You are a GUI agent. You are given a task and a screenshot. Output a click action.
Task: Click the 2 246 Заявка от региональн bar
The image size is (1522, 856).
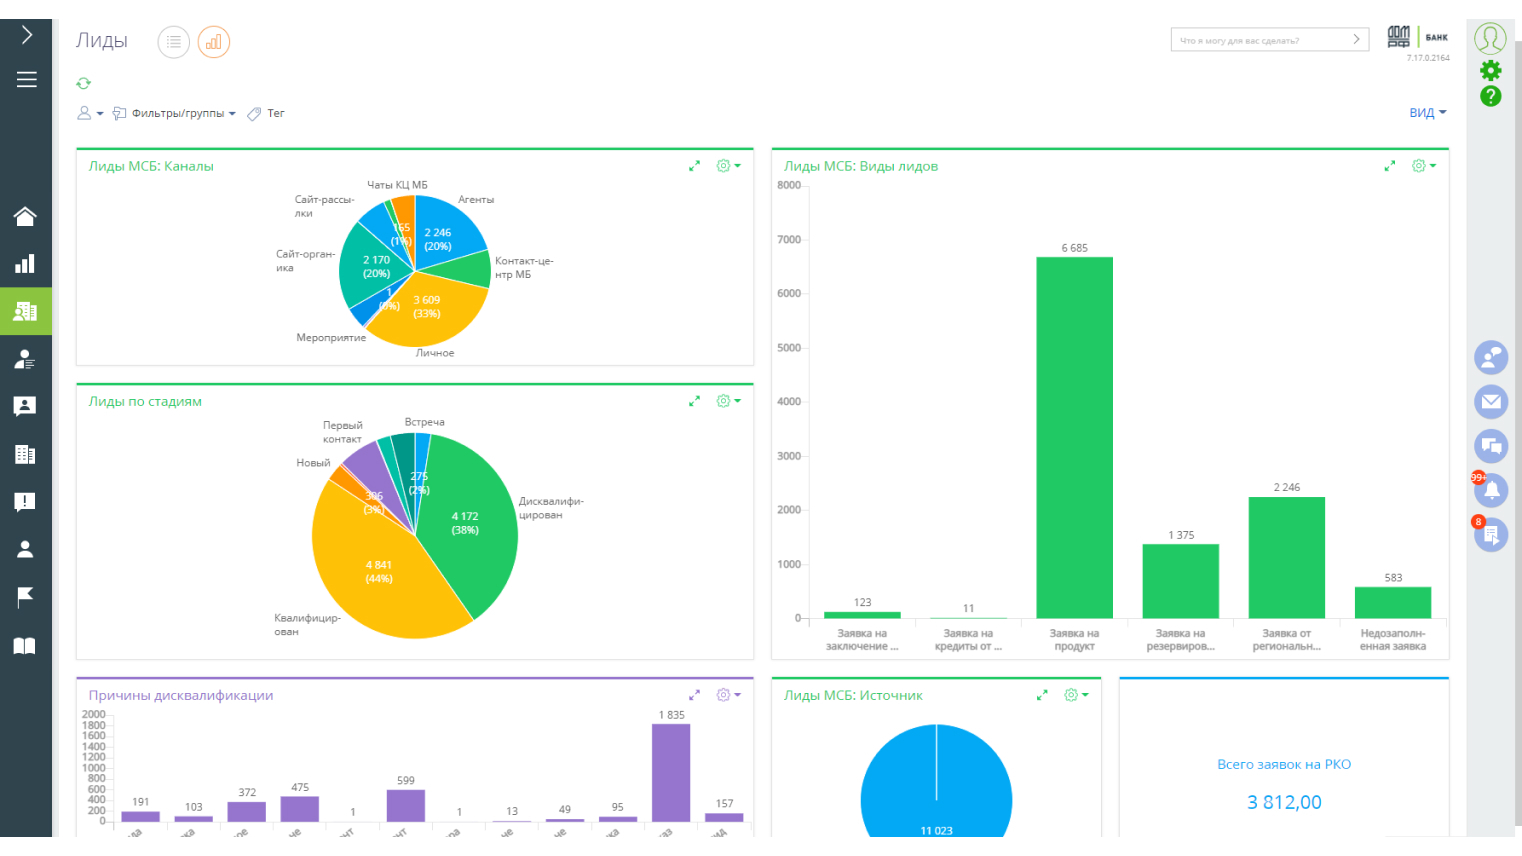point(1286,558)
